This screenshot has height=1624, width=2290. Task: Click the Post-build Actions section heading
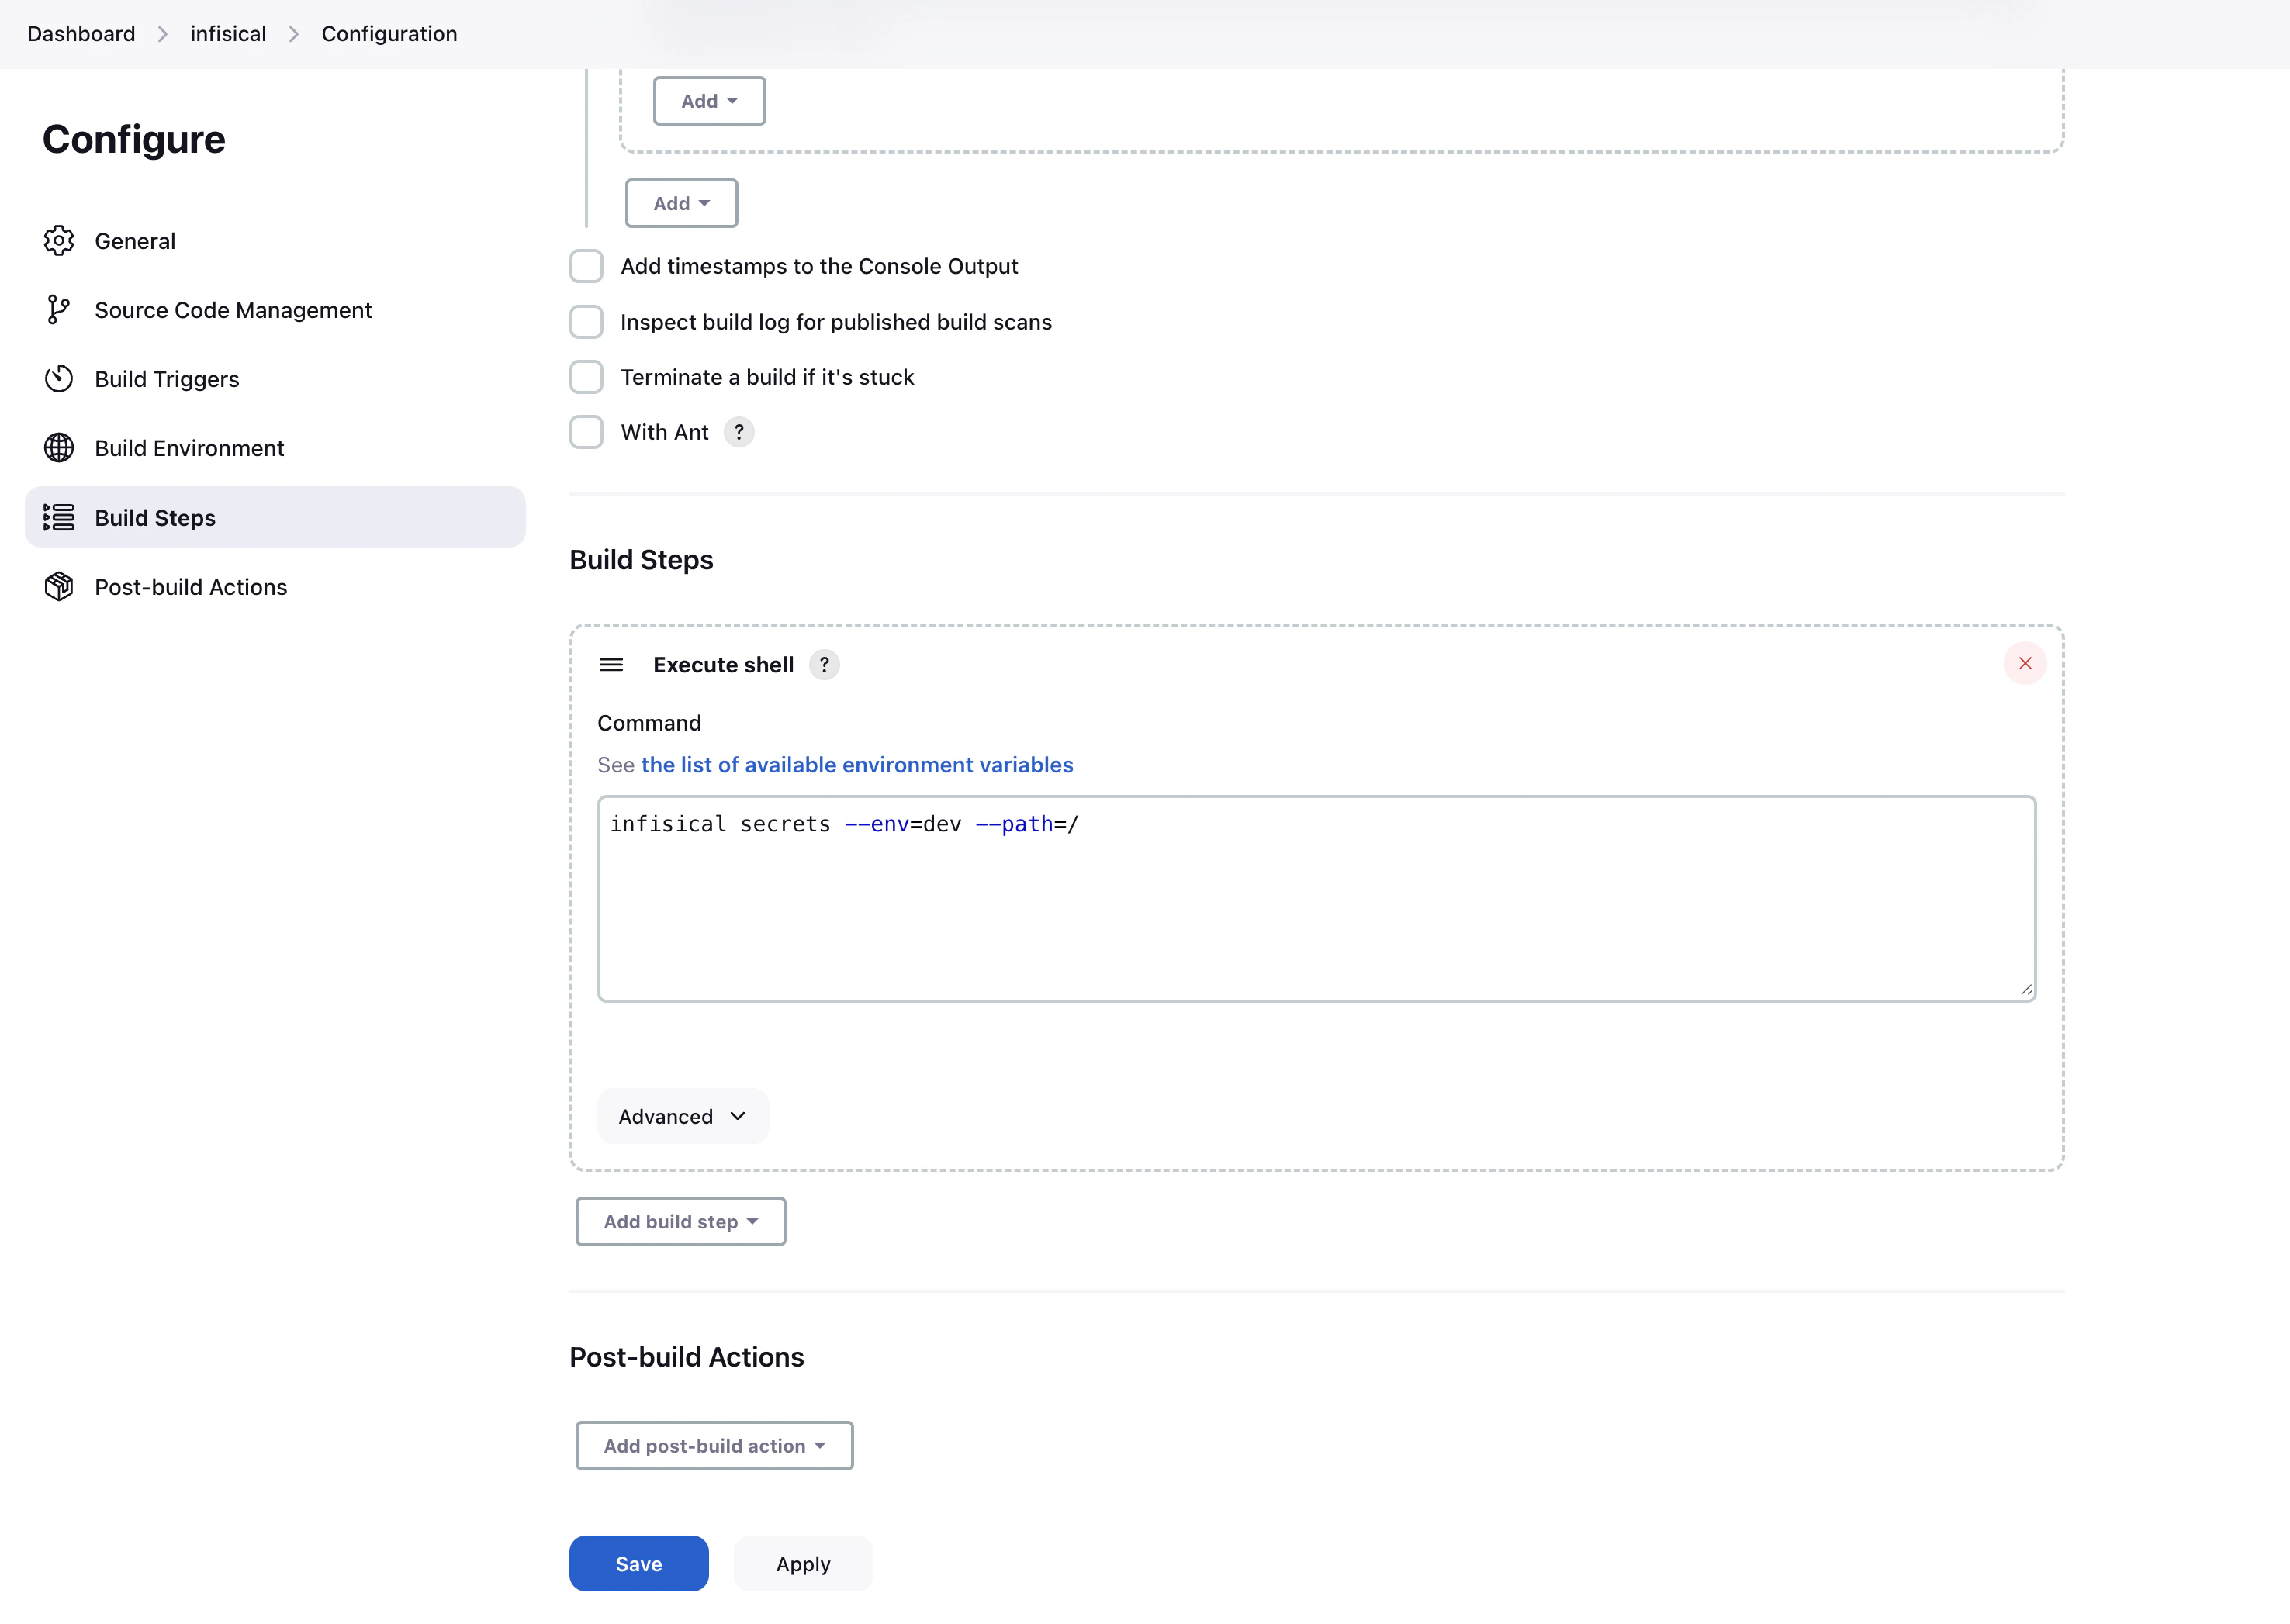point(687,1357)
